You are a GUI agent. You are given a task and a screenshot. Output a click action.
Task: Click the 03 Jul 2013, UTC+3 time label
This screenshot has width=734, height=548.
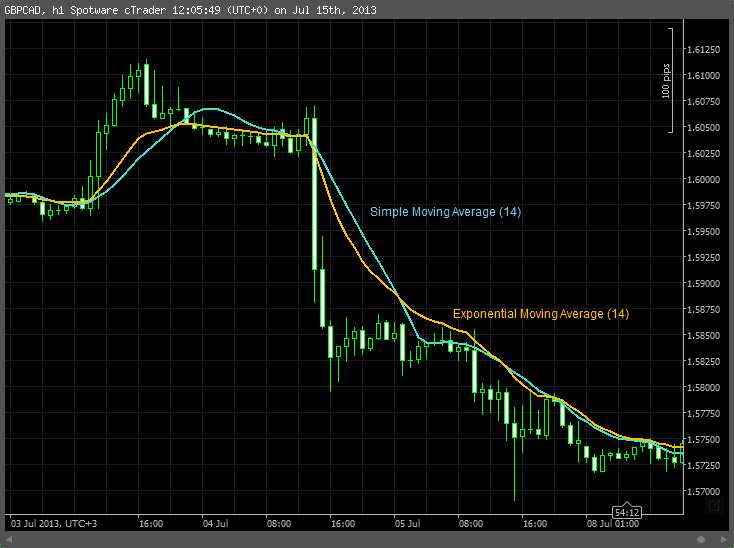click(54, 523)
